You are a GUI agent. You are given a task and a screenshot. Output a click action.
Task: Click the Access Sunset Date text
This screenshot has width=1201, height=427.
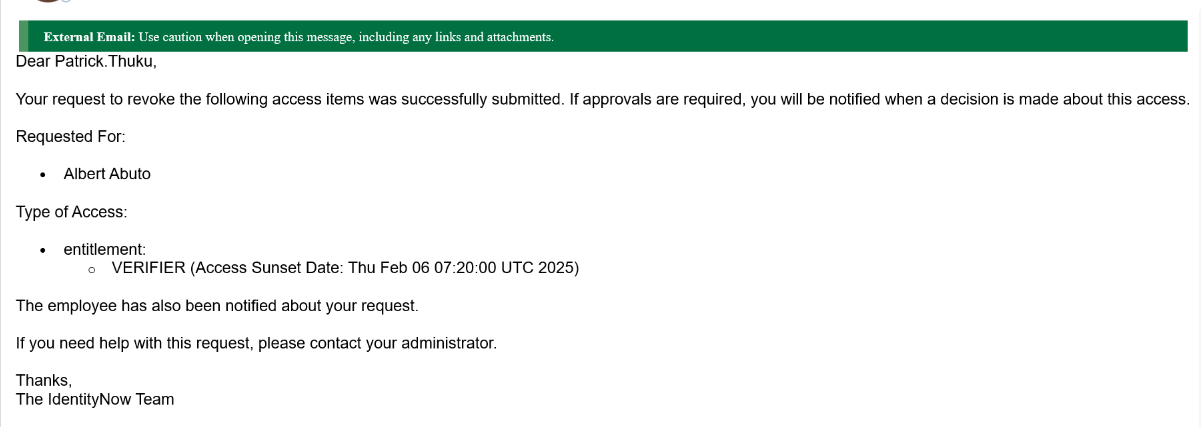[x=385, y=268]
